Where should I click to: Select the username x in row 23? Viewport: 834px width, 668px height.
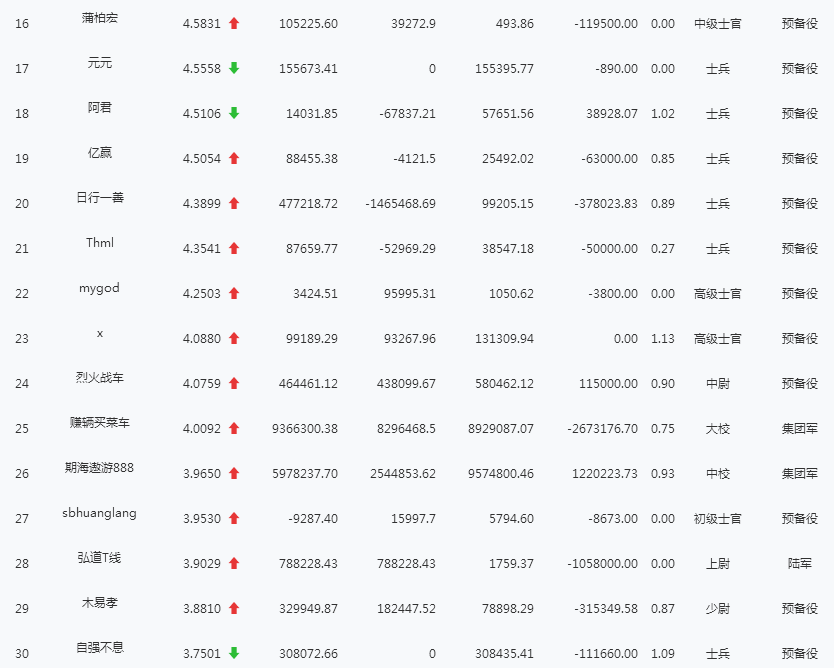click(x=99, y=333)
